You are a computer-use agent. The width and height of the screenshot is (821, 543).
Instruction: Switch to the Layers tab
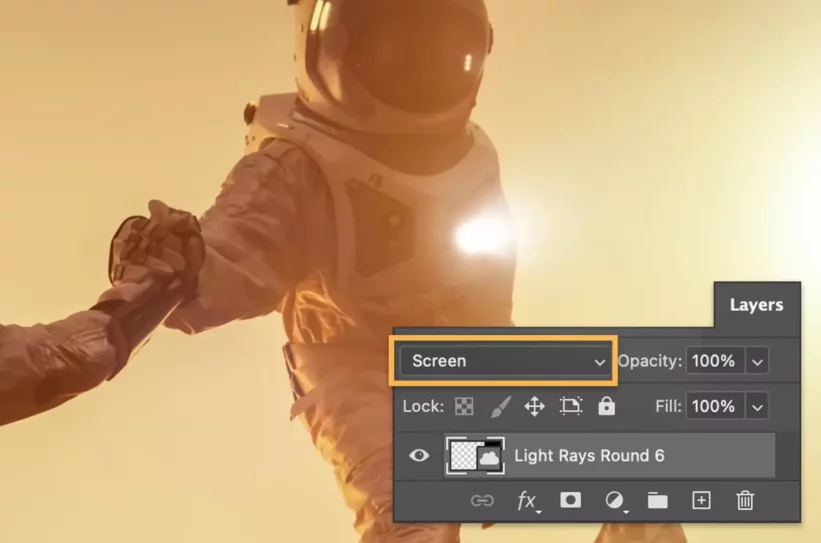[757, 305]
